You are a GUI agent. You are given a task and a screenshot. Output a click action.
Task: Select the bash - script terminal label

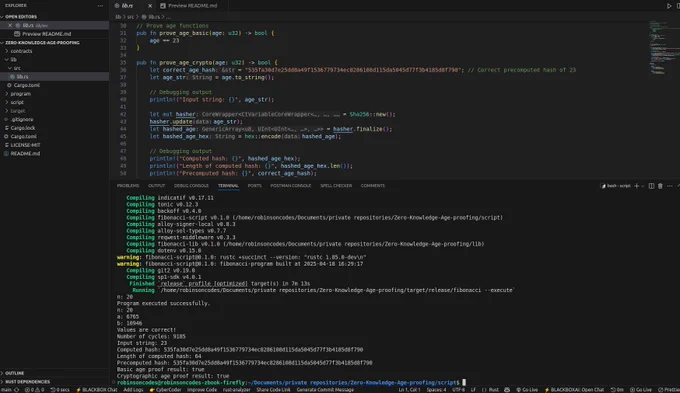pos(615,186)
